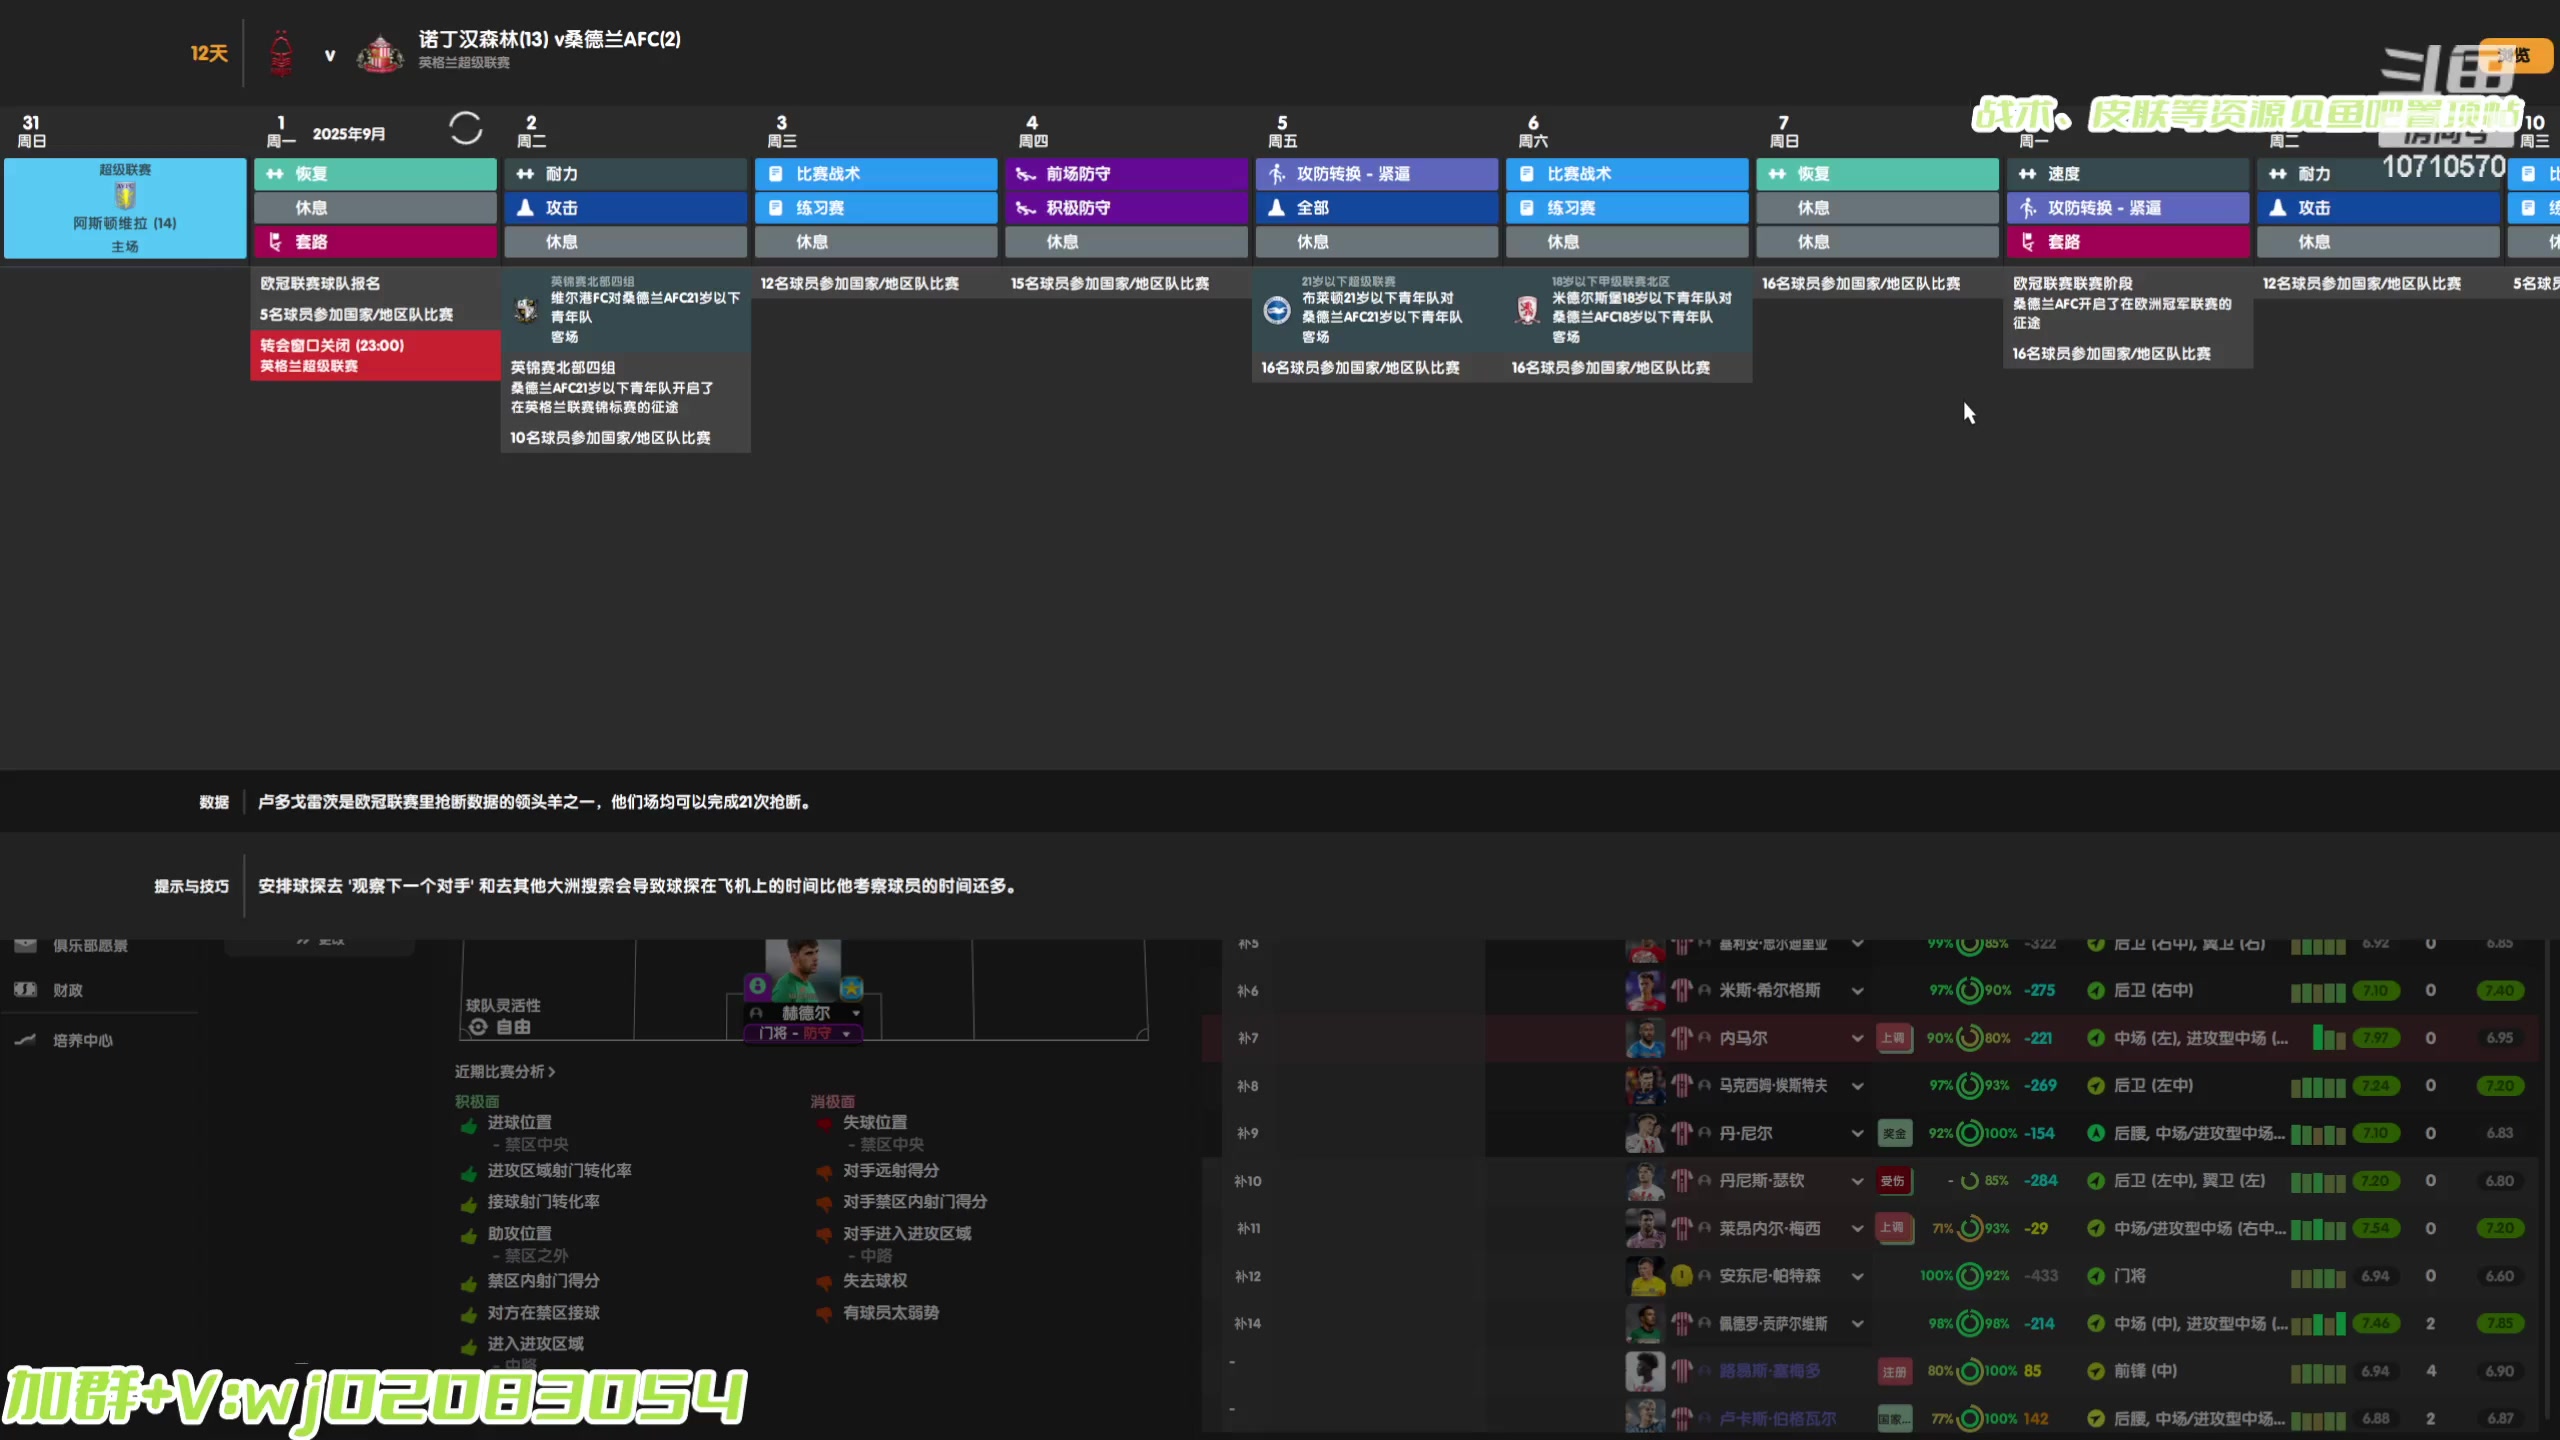Open the 卢卡斯·伯格瓦尔 player link

(x=1777, y=1418)
